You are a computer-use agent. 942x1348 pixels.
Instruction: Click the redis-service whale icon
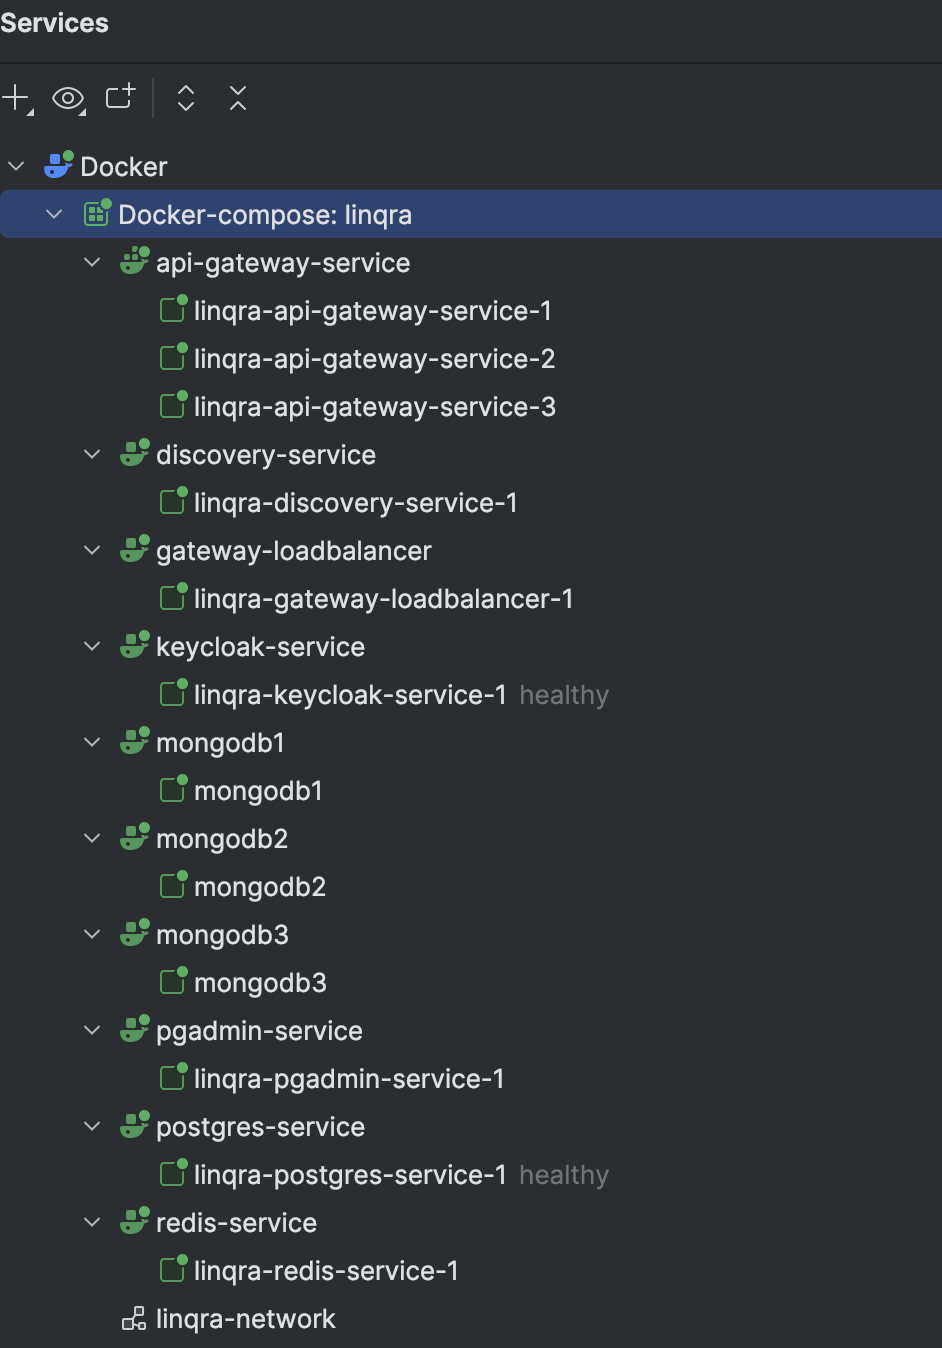135,1221
